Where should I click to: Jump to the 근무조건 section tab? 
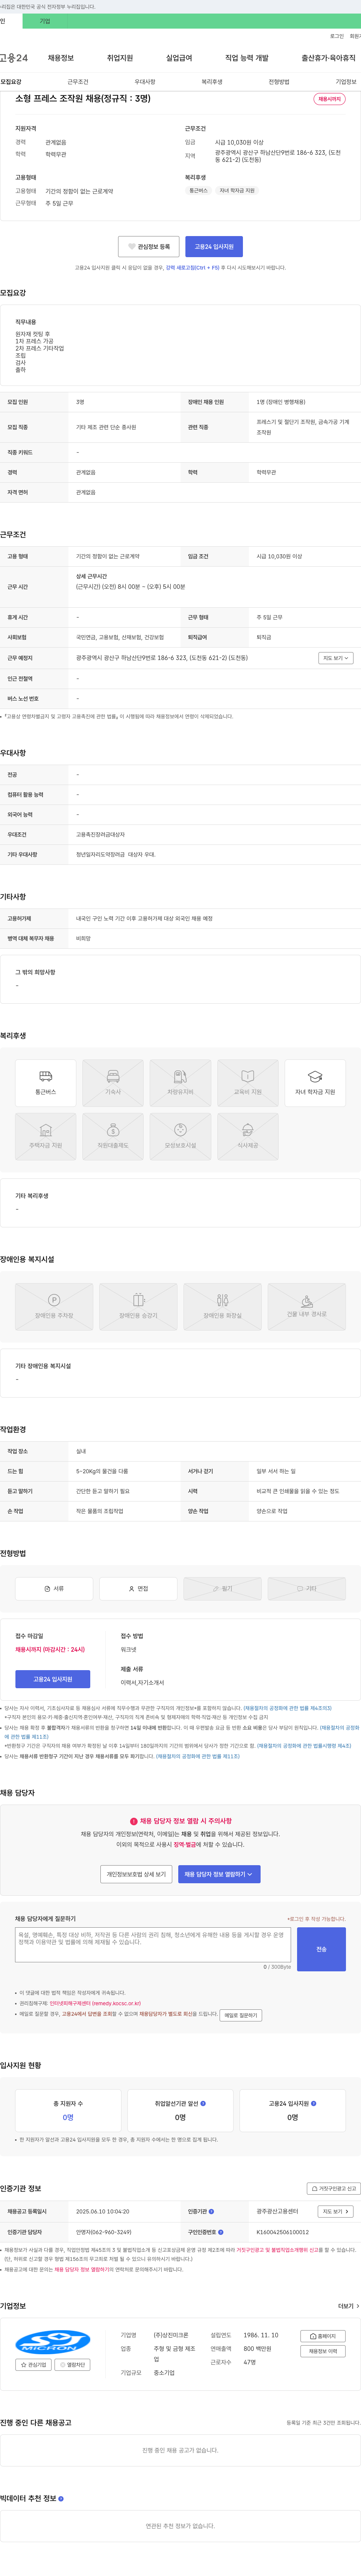coord(77,82)
